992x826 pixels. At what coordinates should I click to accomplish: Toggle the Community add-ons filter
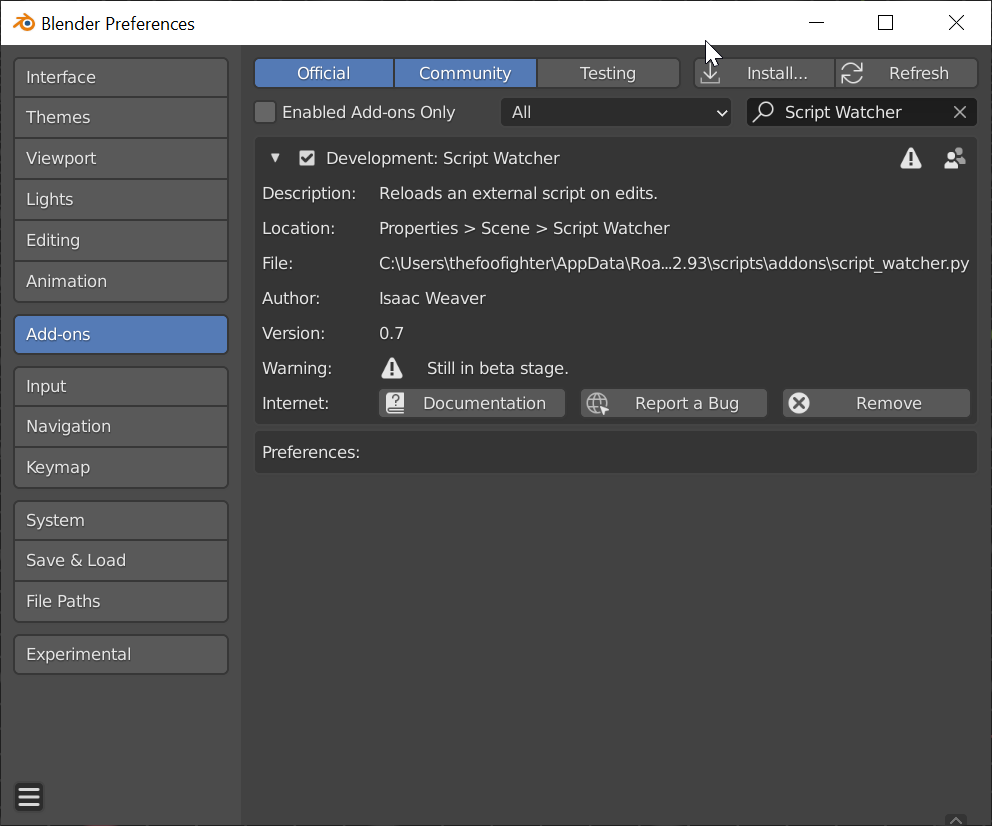[x=465, y=73]
